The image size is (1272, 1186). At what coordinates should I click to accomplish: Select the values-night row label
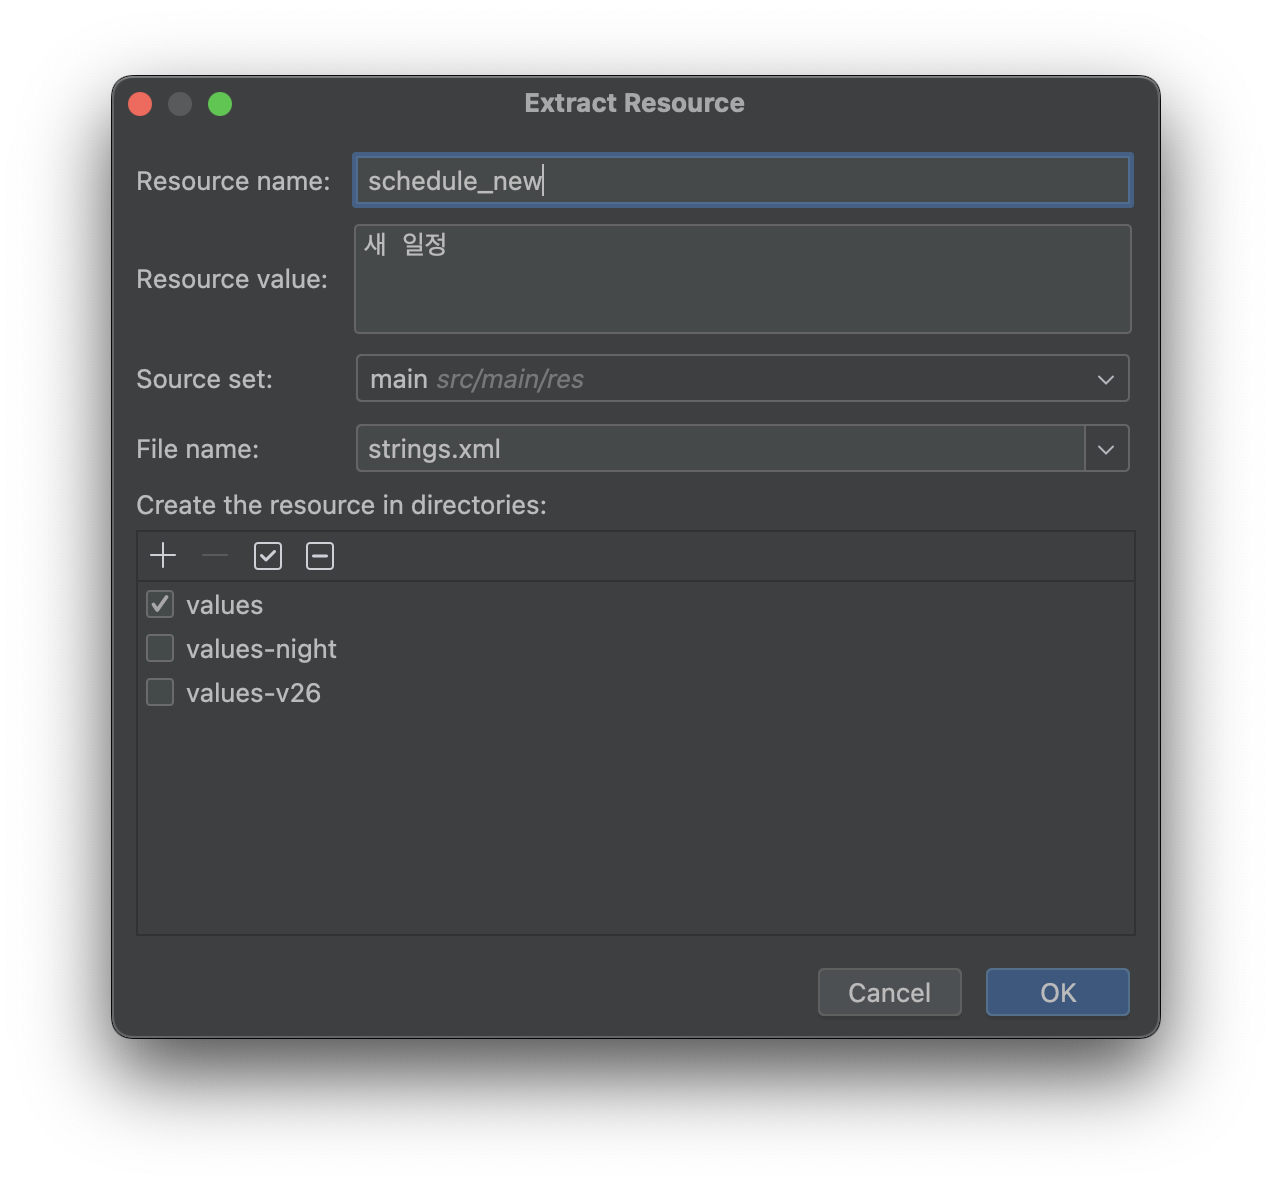point(261,649)
